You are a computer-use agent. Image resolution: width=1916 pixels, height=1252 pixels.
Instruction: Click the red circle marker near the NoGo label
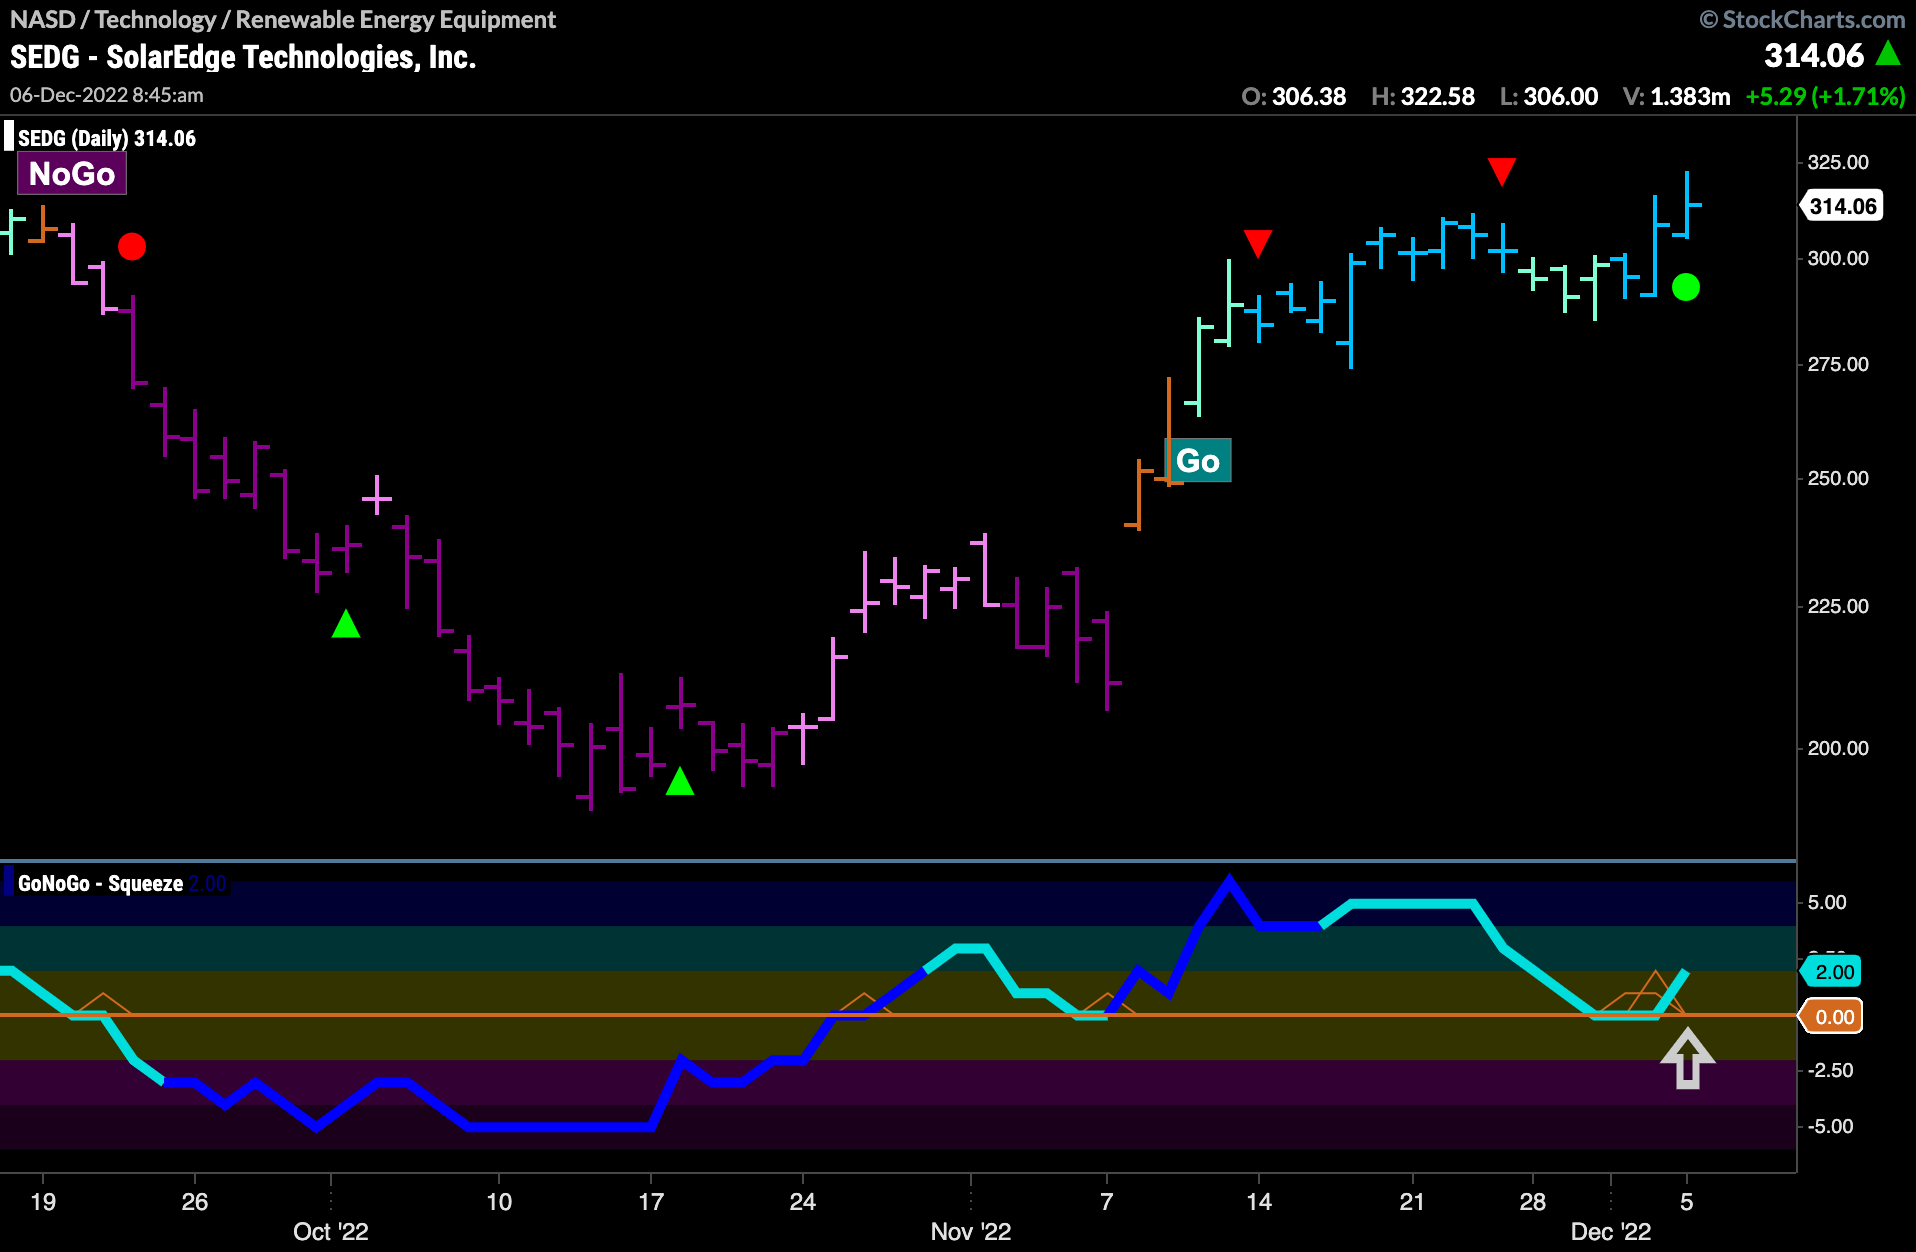(132, 246)
